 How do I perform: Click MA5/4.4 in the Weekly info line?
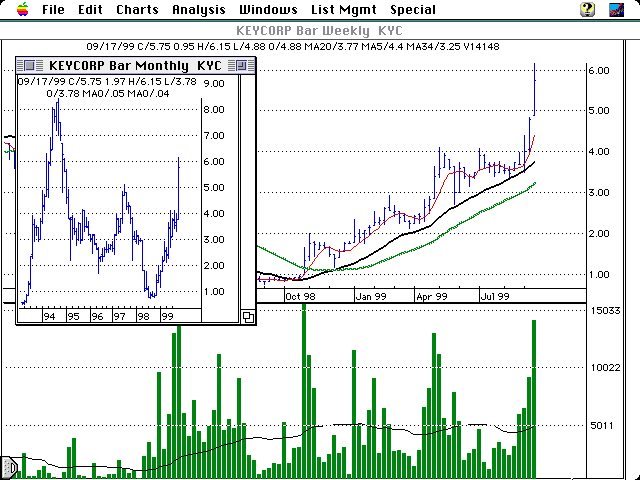pyautogui.click(x=380, y=47)
